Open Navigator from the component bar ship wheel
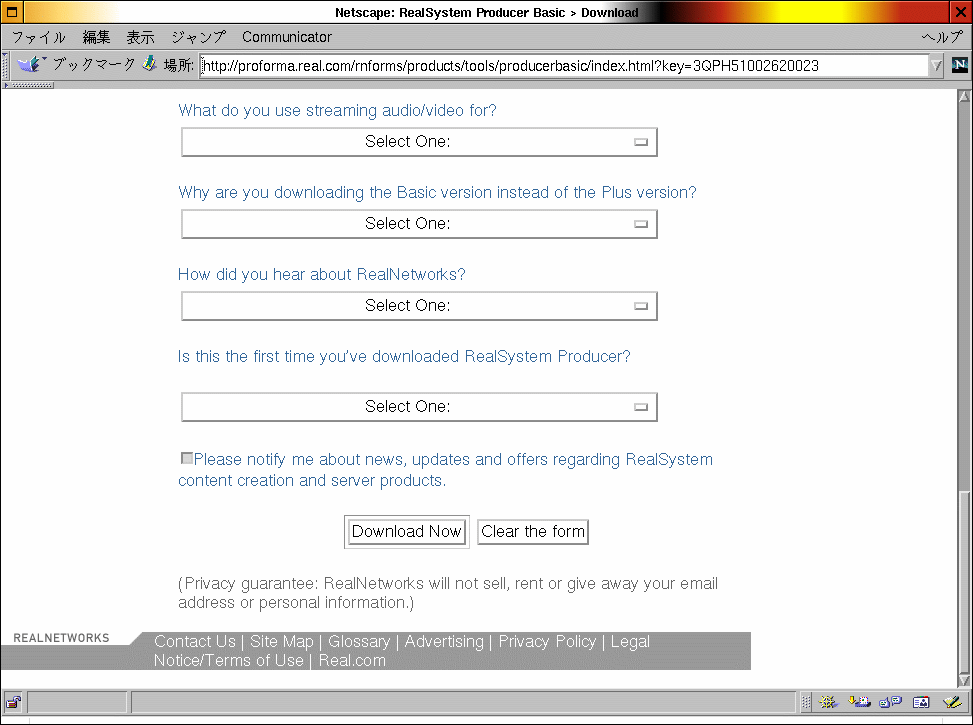This screenshot has height=725, width=973. click(x=828, y=702)
